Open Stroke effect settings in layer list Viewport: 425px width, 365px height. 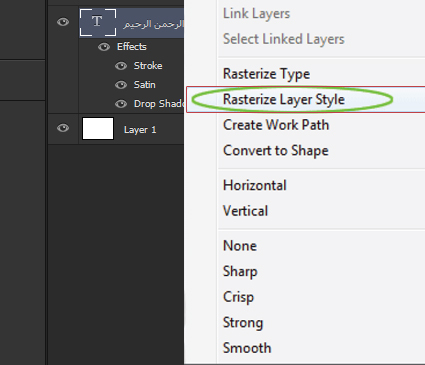(x=148, y=66)
